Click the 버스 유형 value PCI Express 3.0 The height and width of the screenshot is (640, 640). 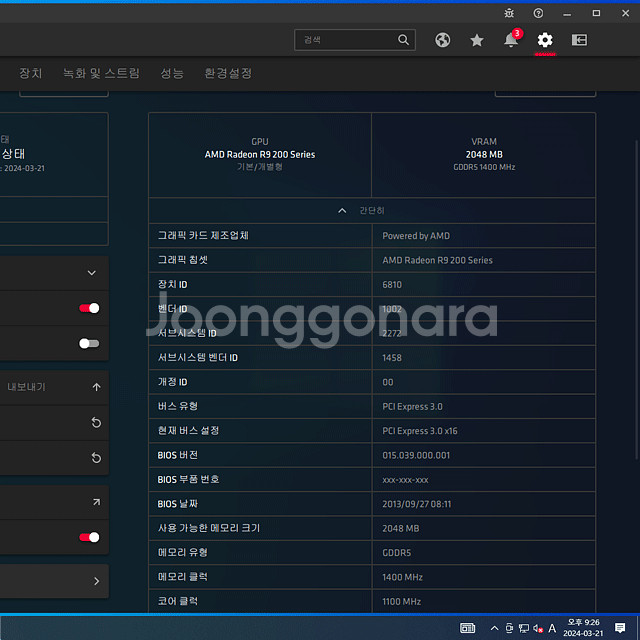tap(412, 407)
